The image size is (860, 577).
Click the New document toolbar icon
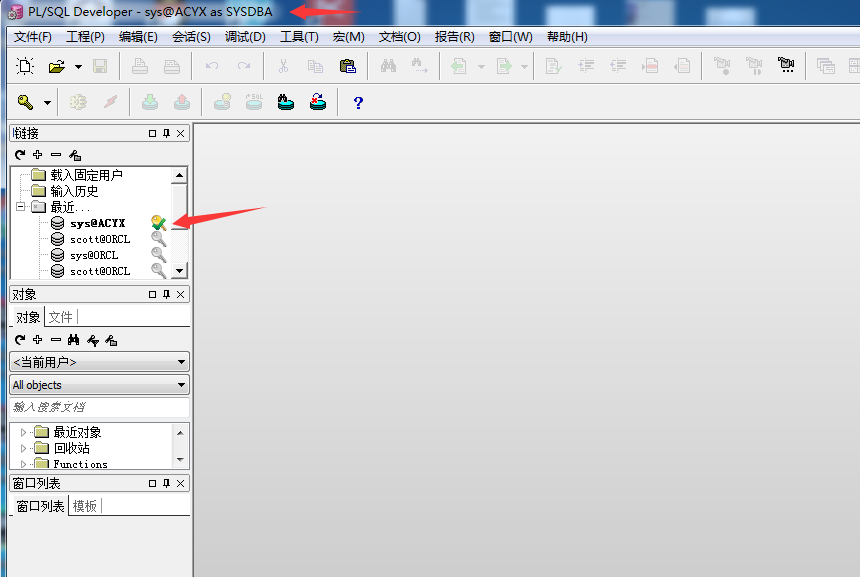[25, 66]
